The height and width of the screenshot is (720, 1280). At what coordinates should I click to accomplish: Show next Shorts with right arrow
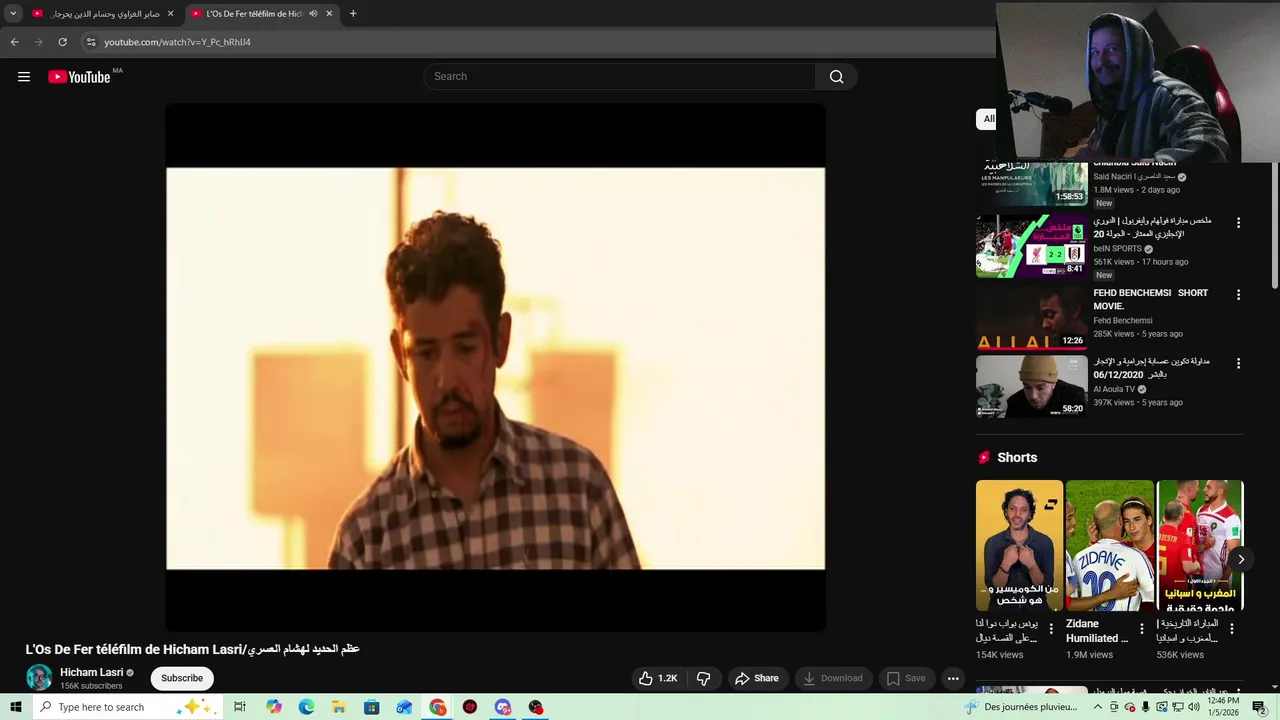coord(1241,559)
